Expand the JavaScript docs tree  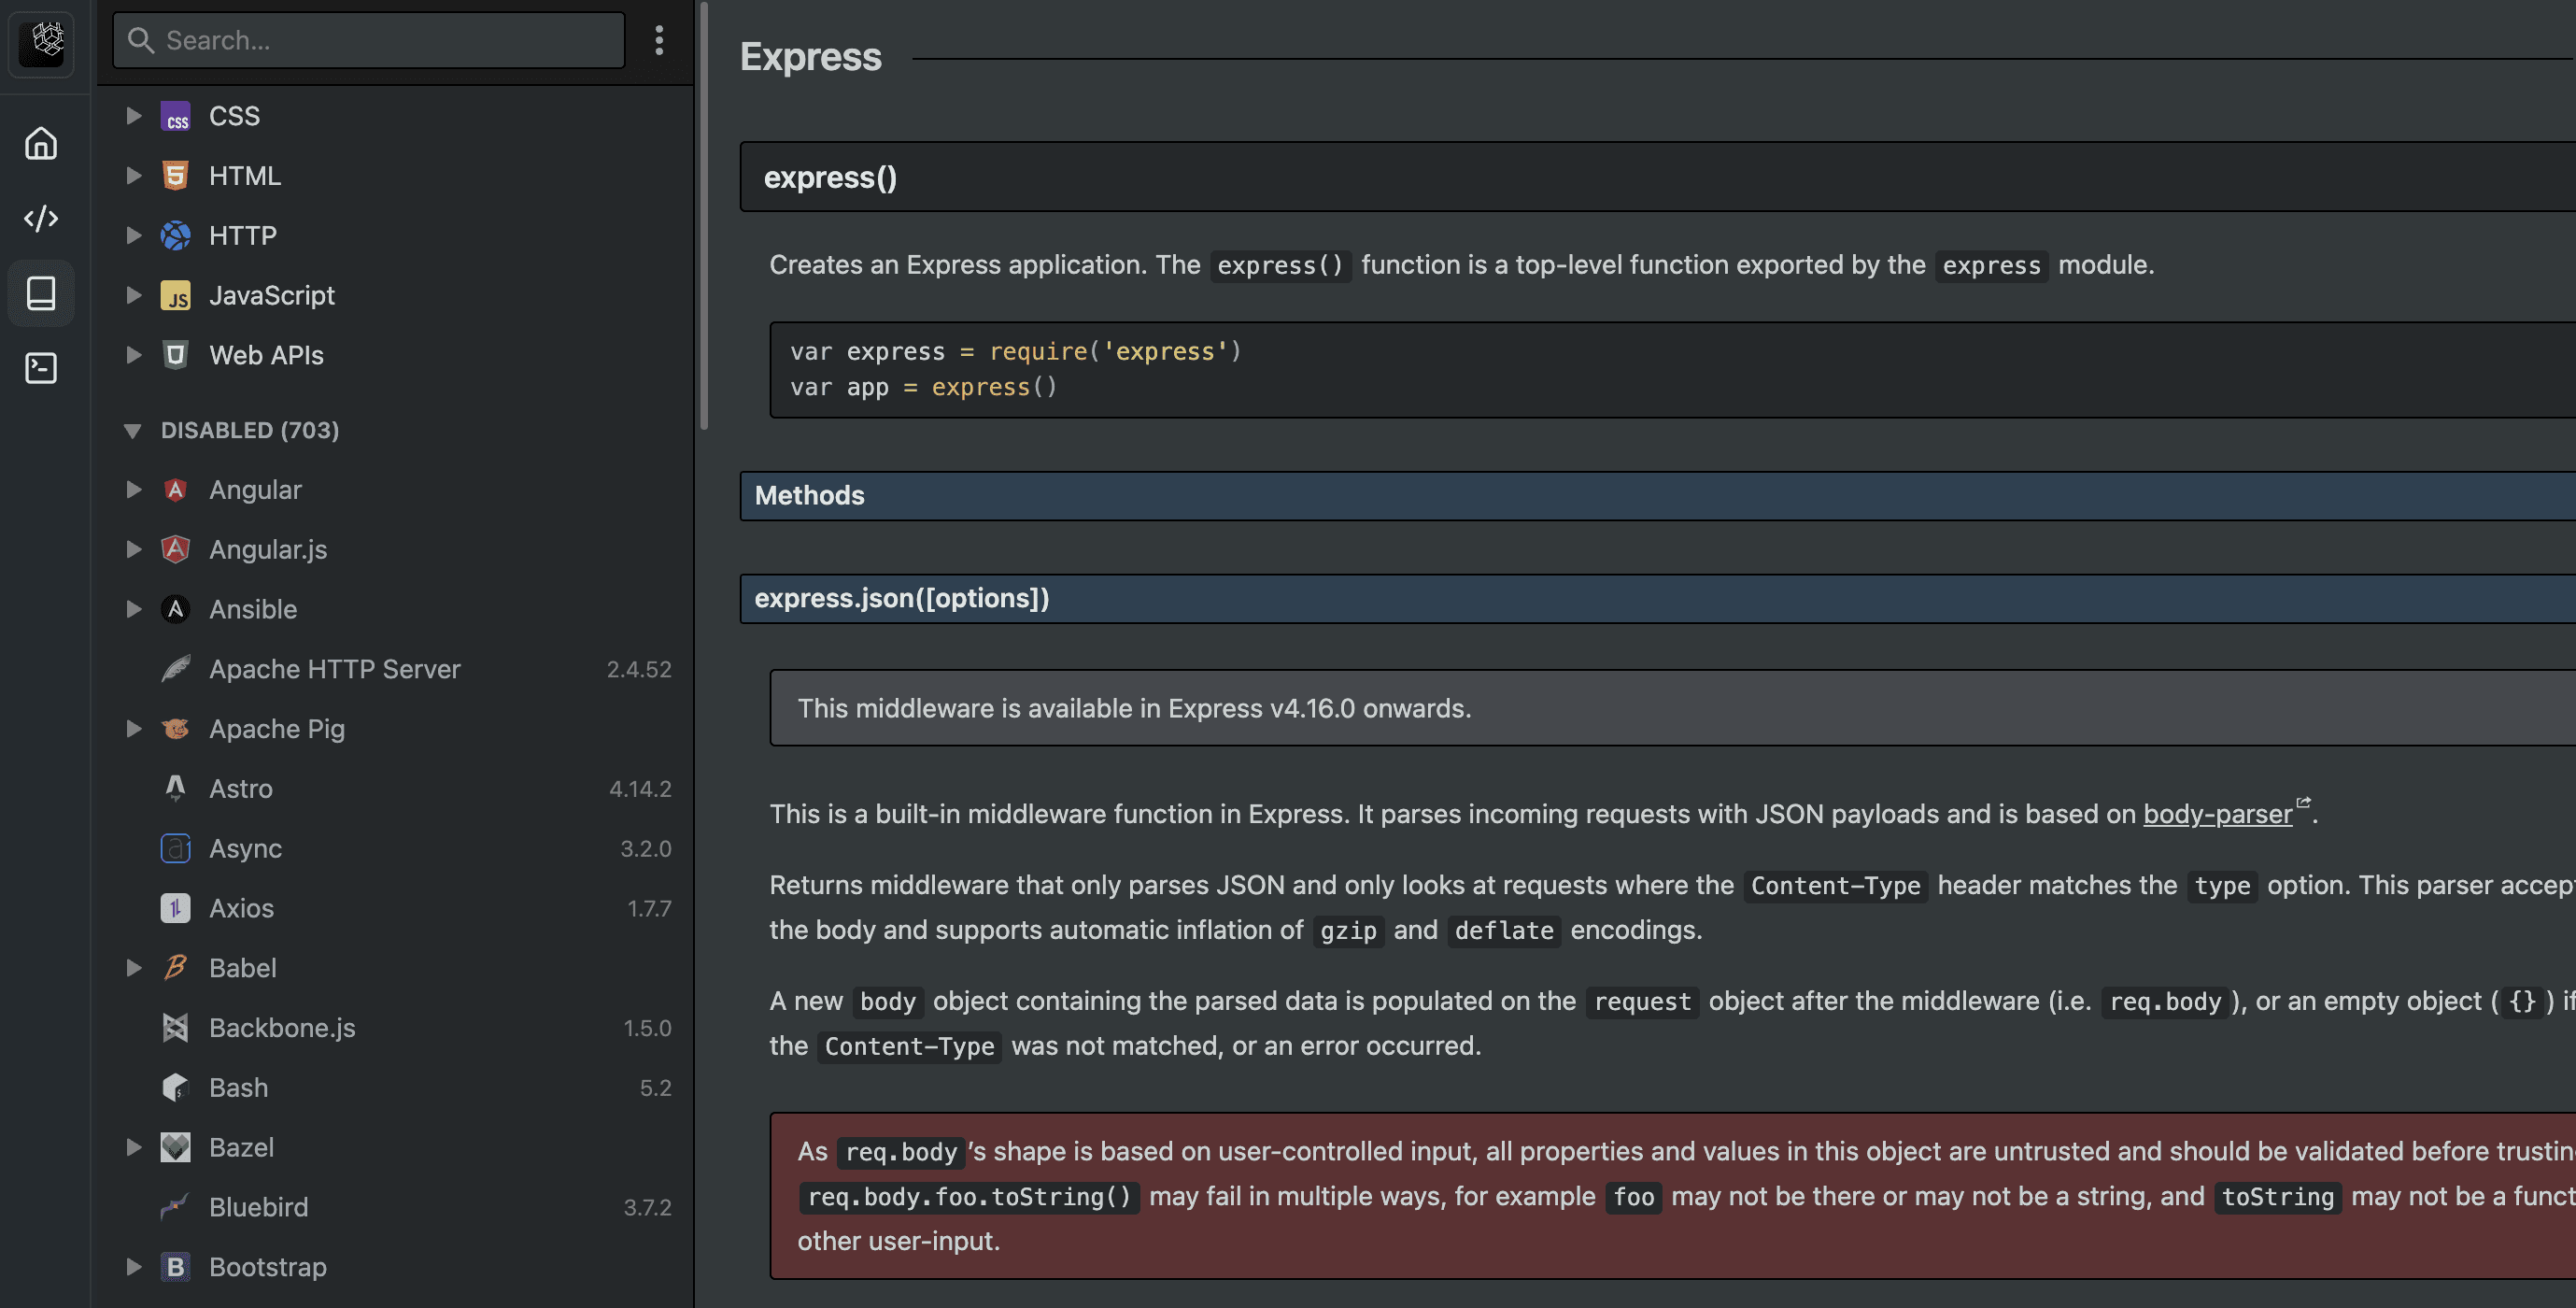click(133, 295)
